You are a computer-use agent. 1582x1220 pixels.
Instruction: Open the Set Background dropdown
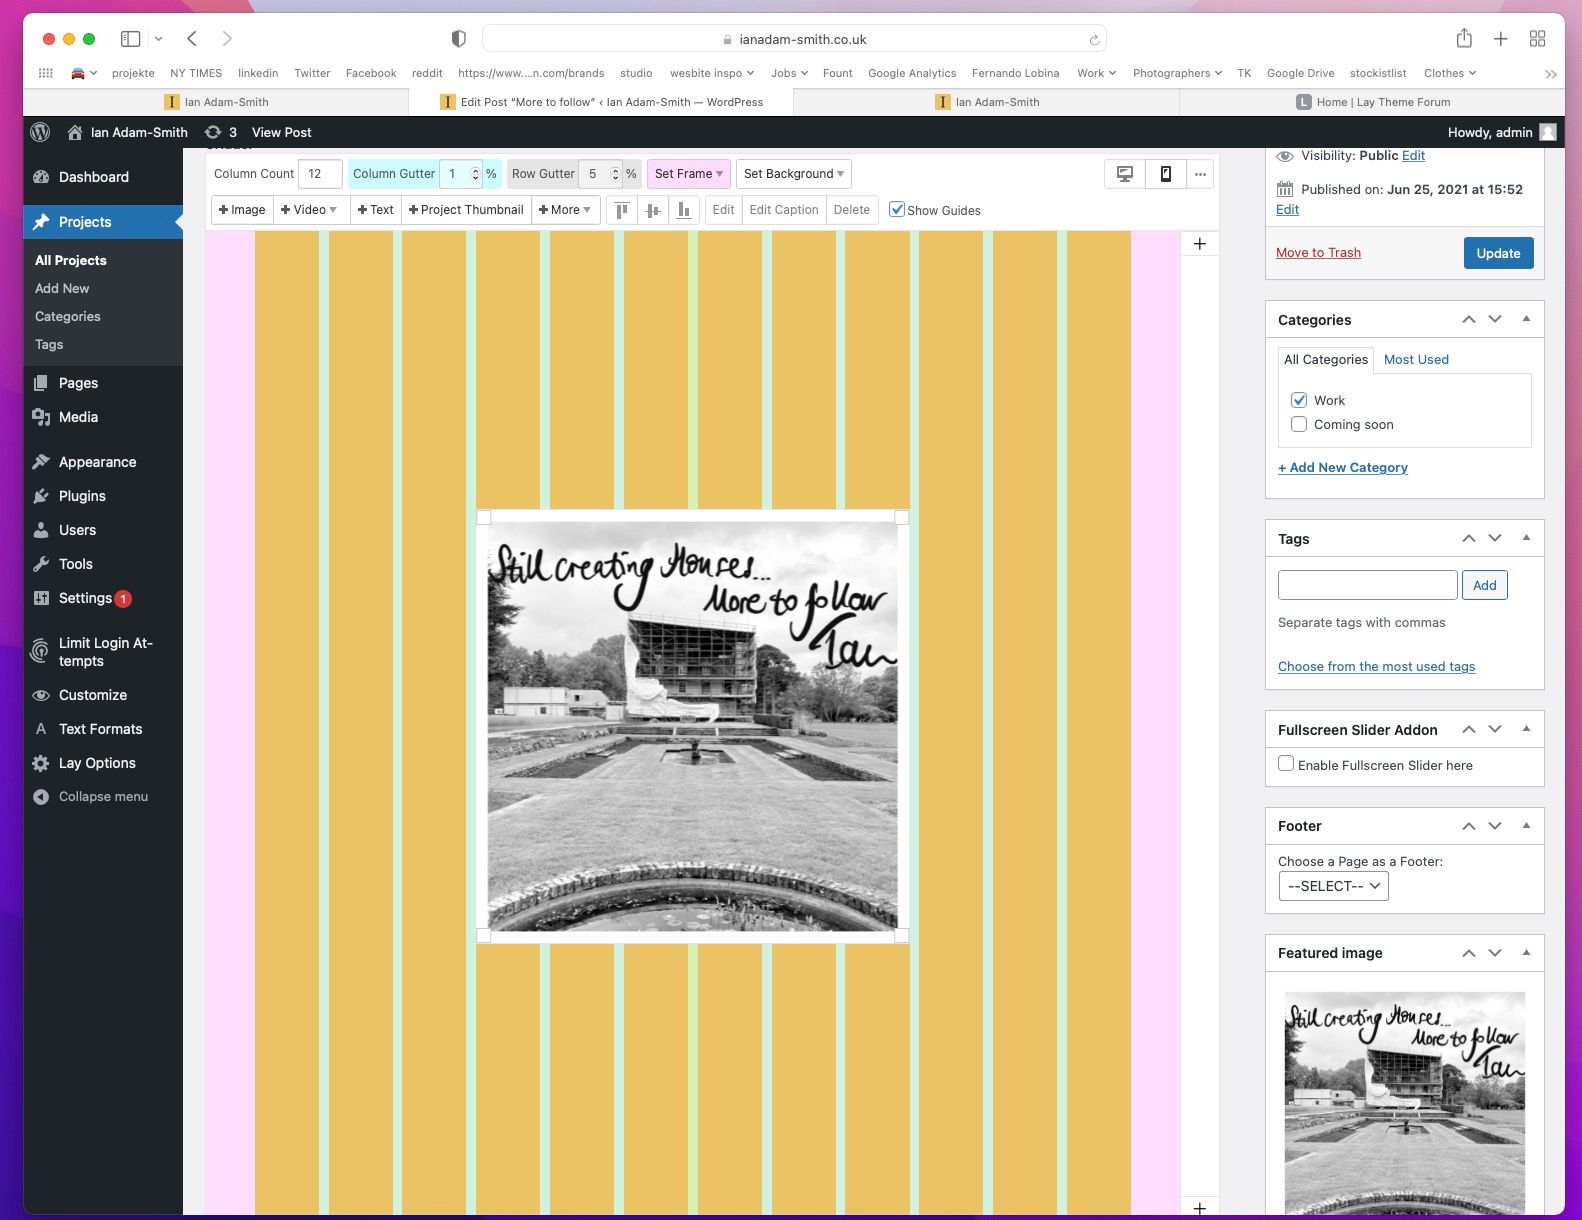[793, 174]
